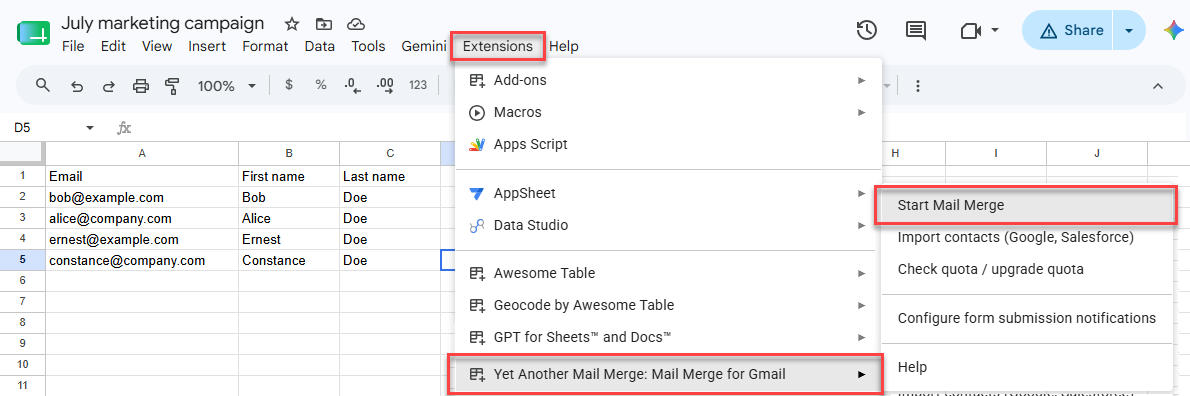Open the Gemini sparkle icon
This screenshot has height=396, width=1190.
click(x=1173, y=30)
